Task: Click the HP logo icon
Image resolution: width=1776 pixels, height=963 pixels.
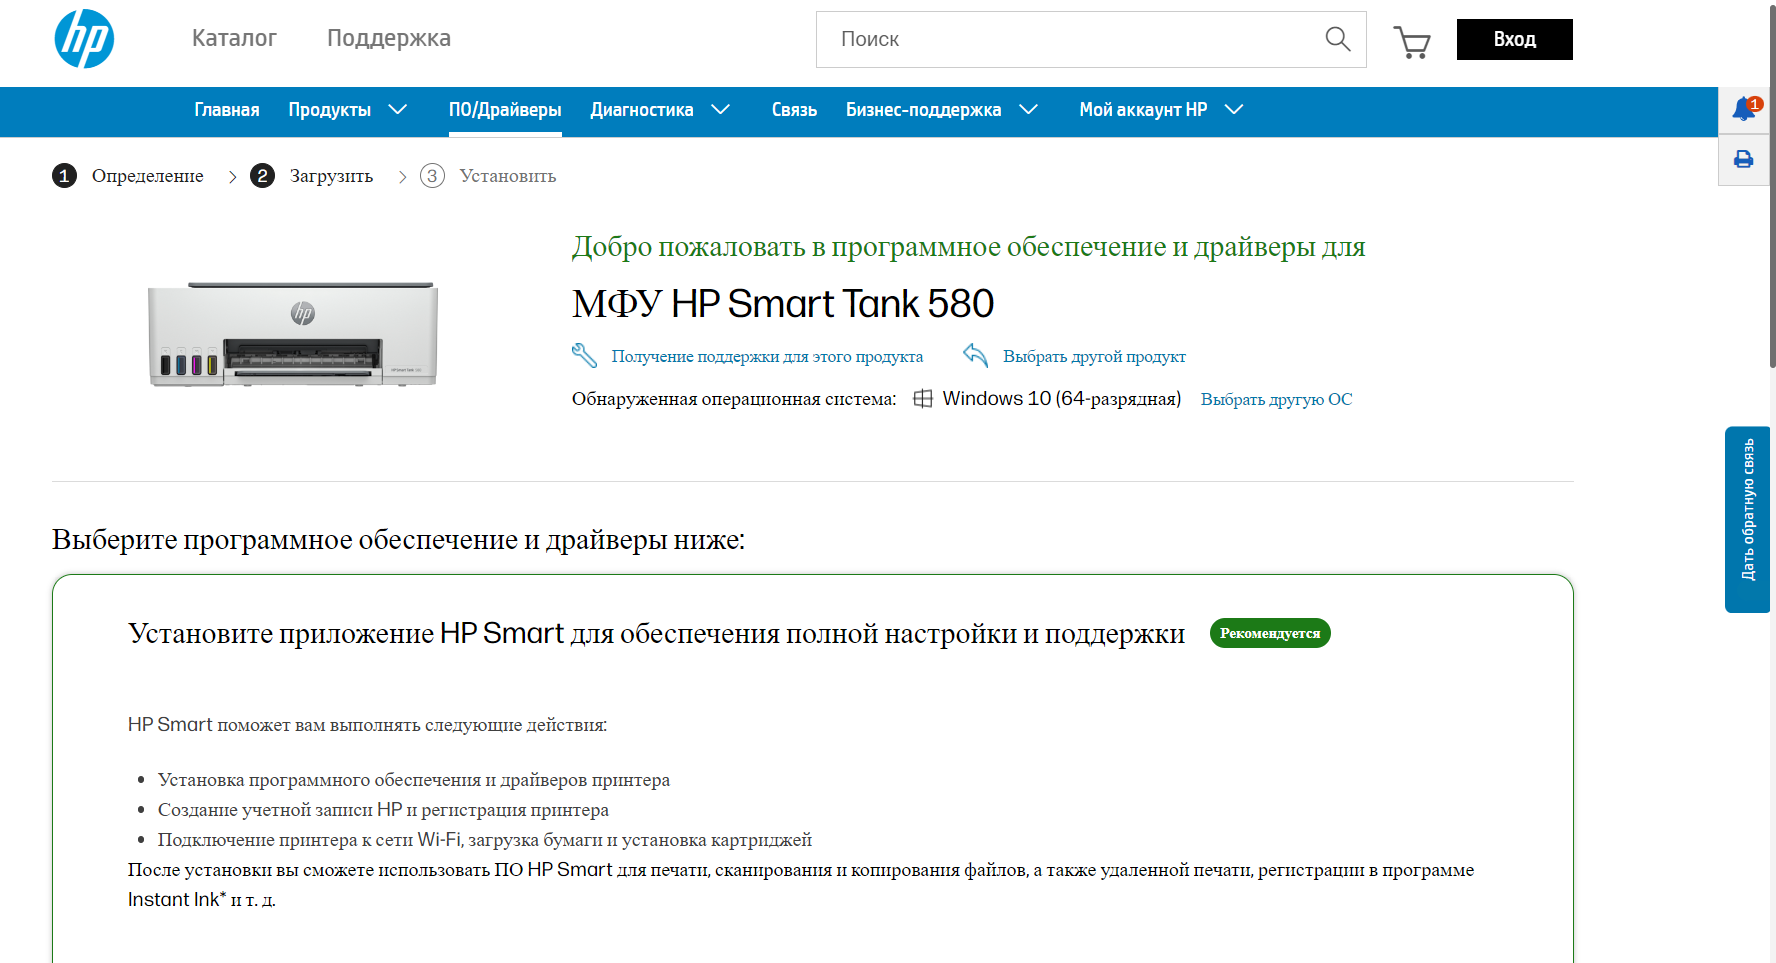Action: [x=84, y=39]
